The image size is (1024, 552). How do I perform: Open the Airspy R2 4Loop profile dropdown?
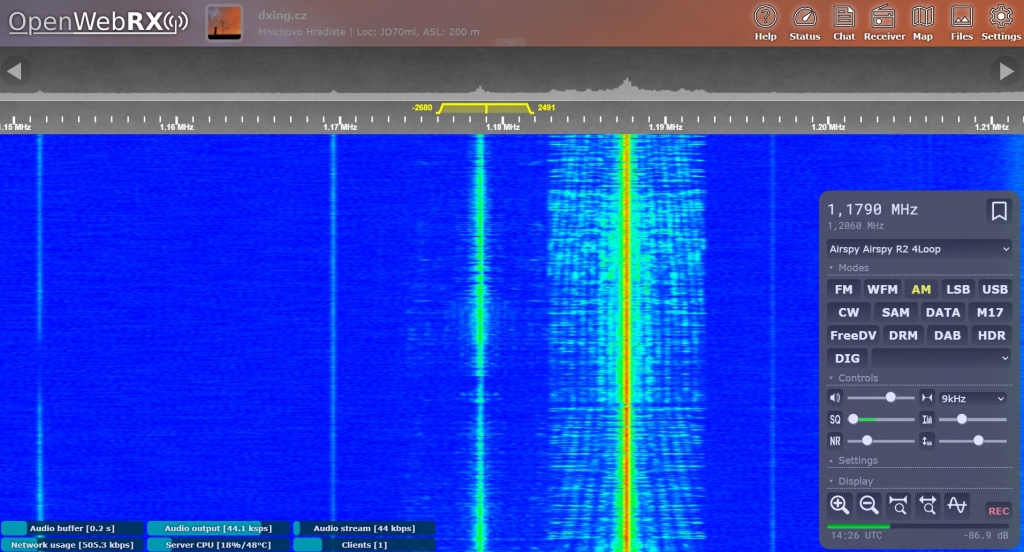coord(919,248)
